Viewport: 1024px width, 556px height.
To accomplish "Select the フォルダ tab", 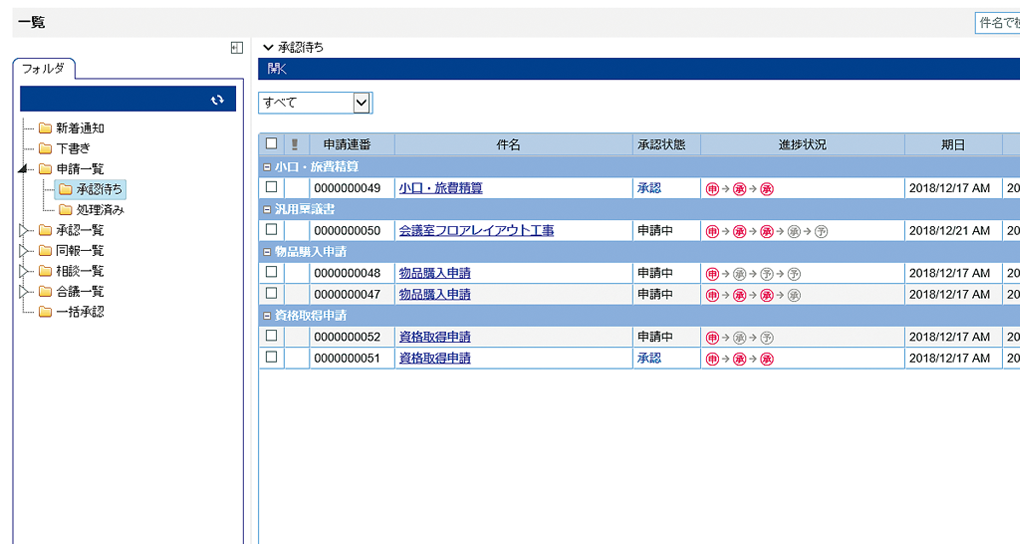I will [x=44, y=69].
